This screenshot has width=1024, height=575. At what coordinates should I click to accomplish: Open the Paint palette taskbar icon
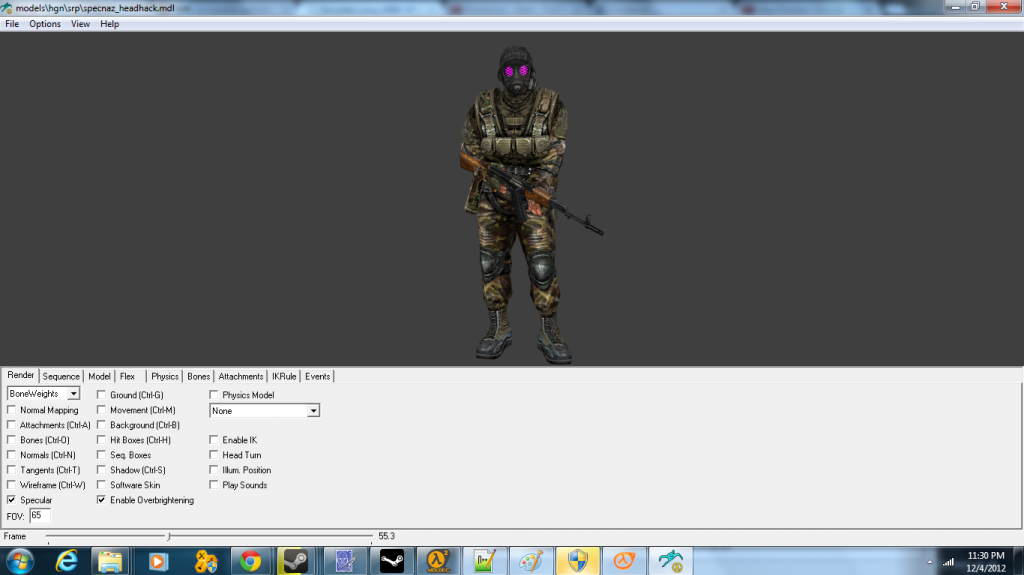click(531, 561)
